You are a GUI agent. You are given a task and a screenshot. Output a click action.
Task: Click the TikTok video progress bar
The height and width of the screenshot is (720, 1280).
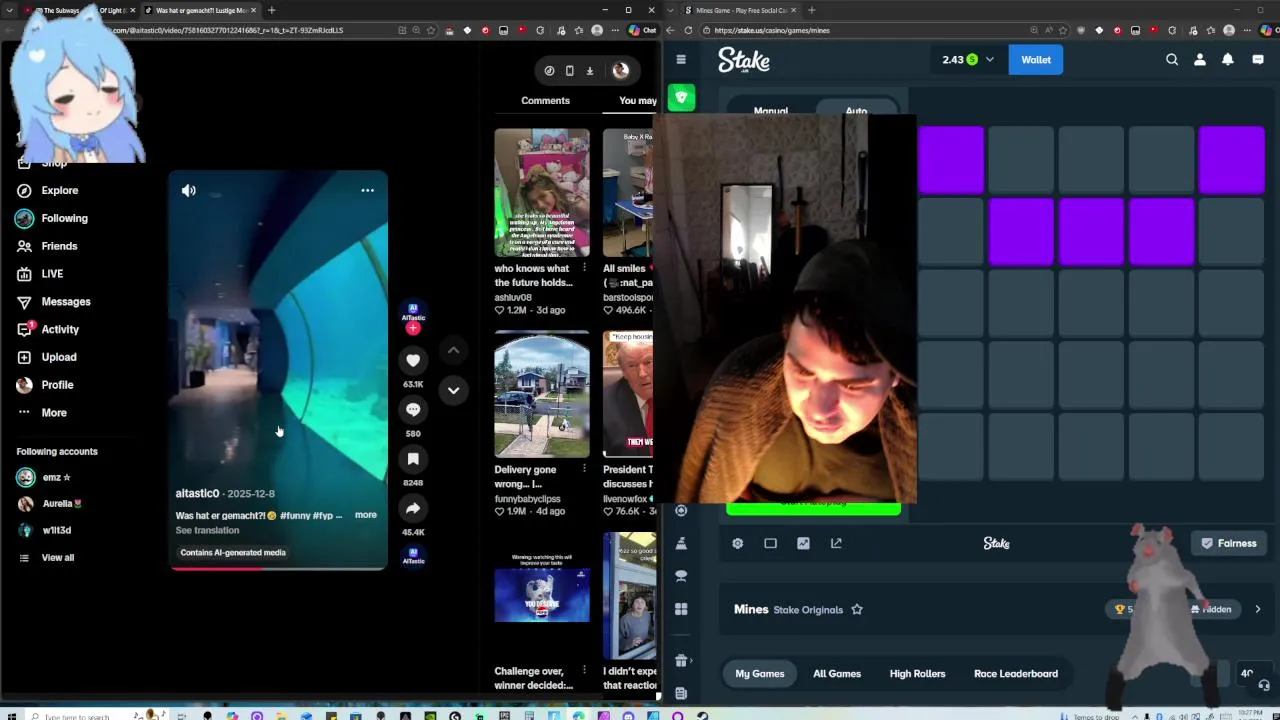pyautogui.click(x=278, y=568)
